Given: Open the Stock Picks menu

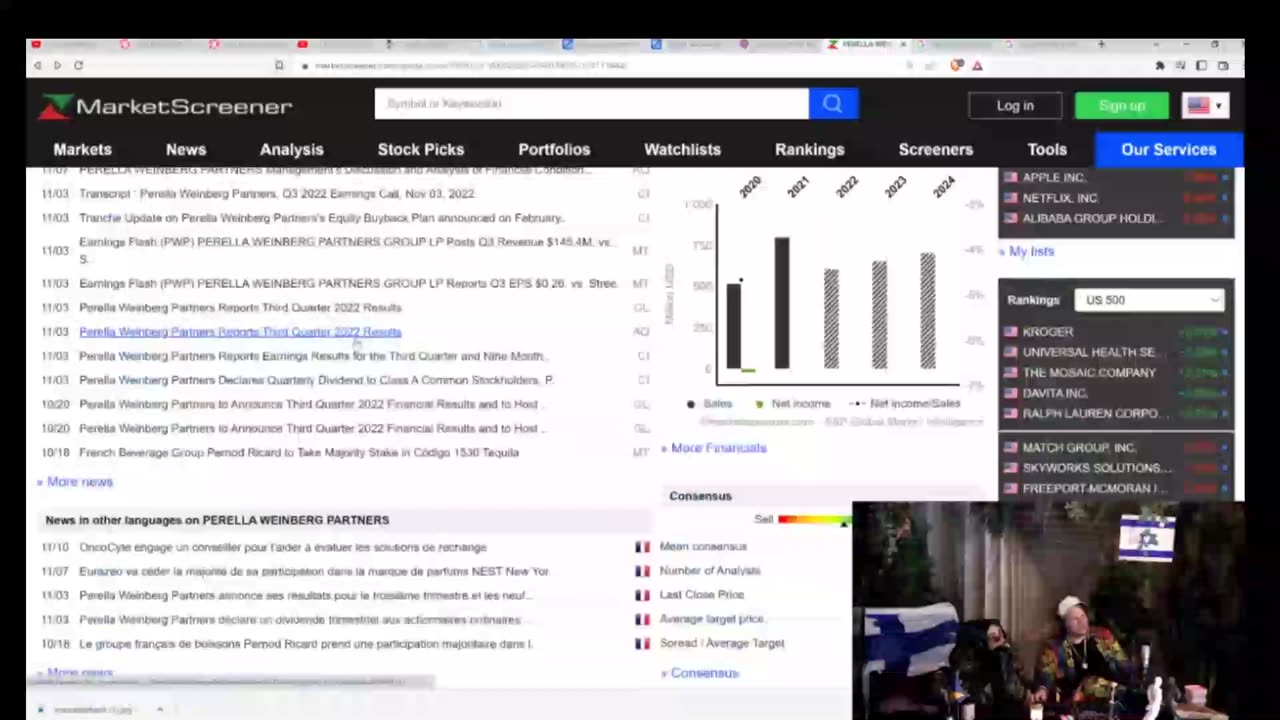Looking at the screenshot, I should pyautogui.click(x=421, y=149).
